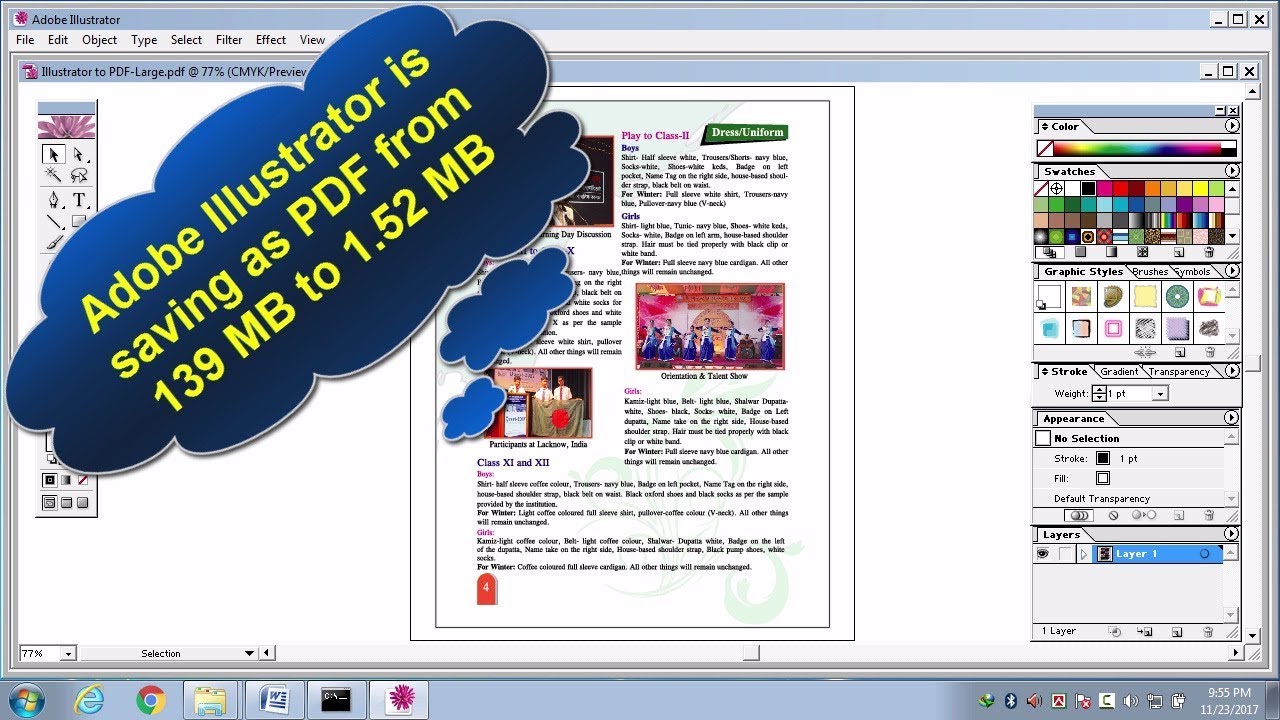Open Windows Start button
The image size is (1280, 720).
[25, 700]
